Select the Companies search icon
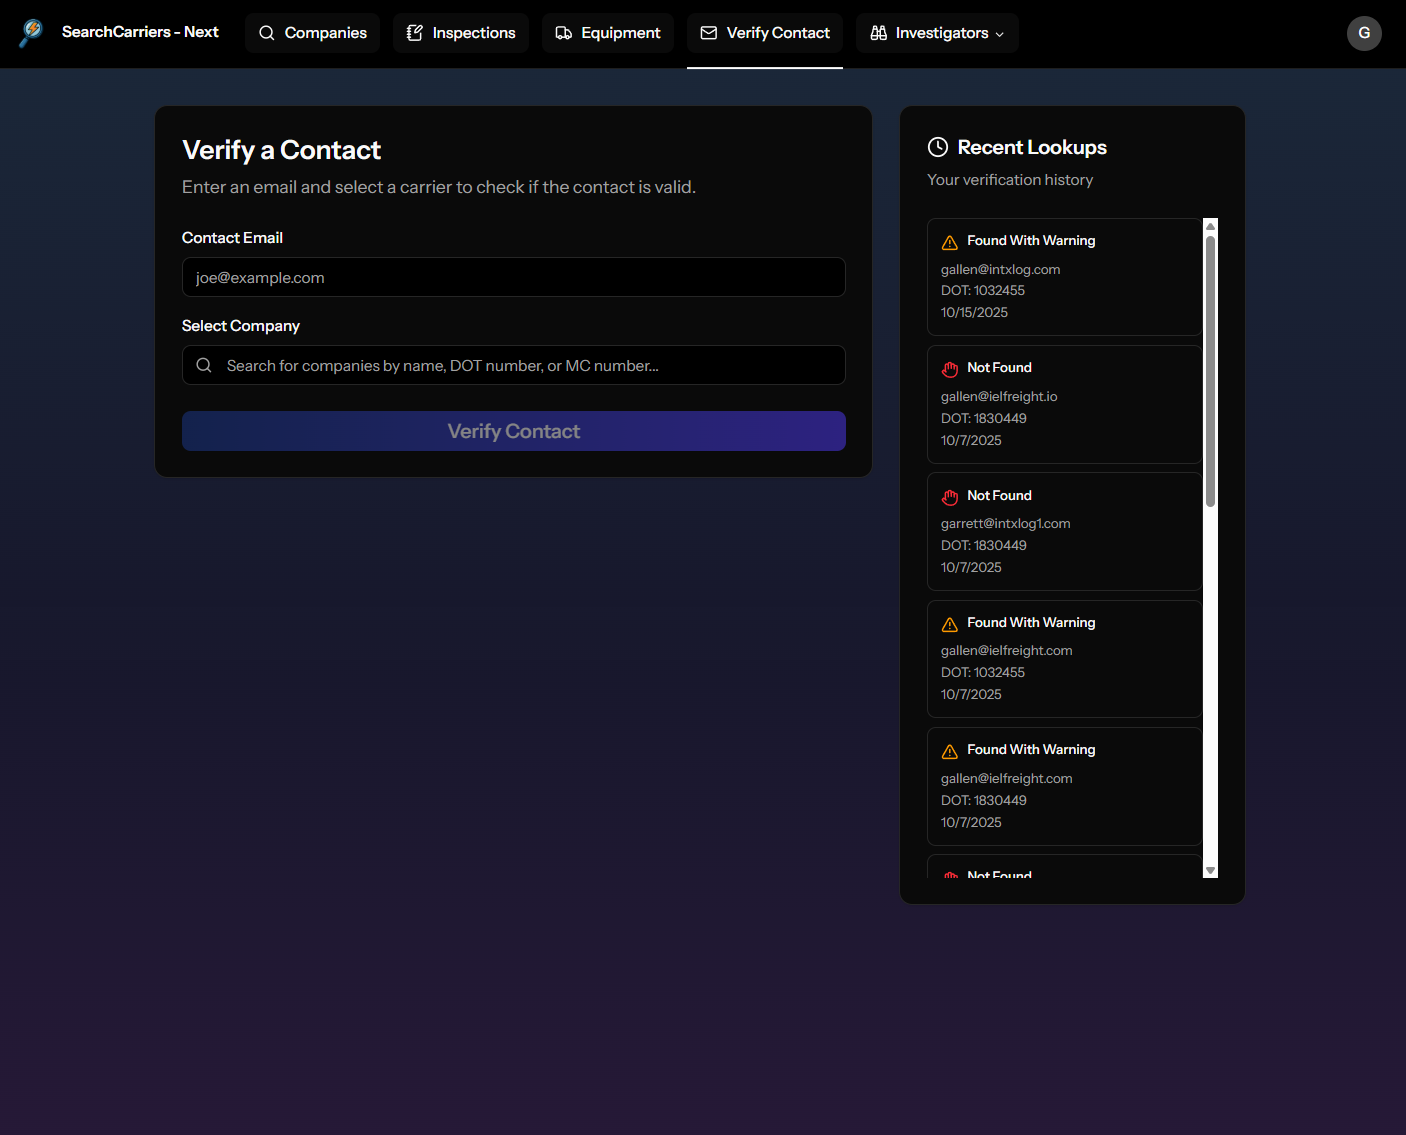The width and height of the screenshot is (1406, 1135). tap(266, 32)
